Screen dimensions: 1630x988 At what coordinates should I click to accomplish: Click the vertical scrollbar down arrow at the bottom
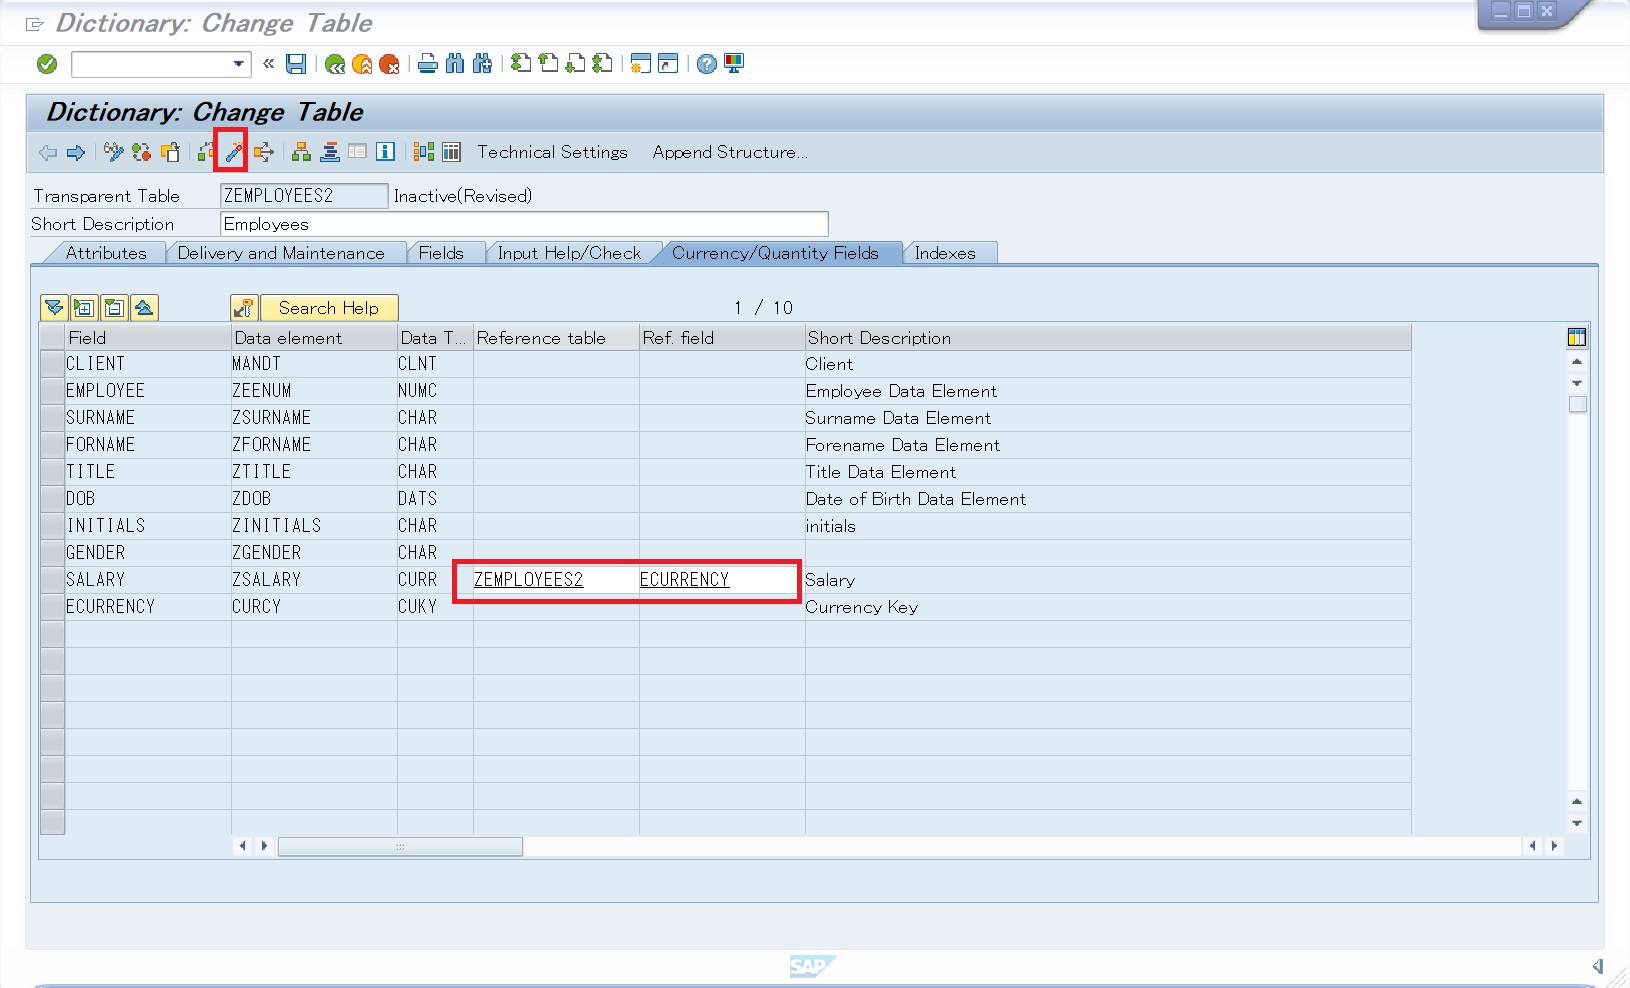[1577, 823]
